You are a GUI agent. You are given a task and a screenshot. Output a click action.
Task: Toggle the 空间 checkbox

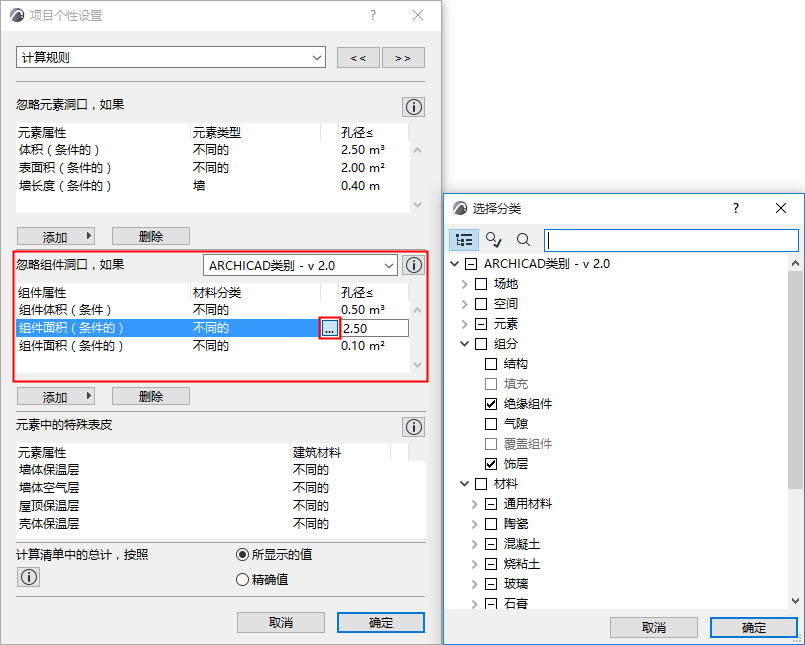click(x=481, y=304)
